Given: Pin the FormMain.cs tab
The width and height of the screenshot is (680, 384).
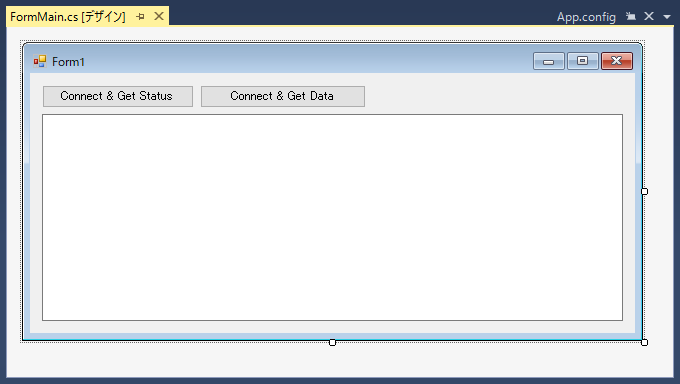Looking at the screenshot, I should tap(140, 17).
